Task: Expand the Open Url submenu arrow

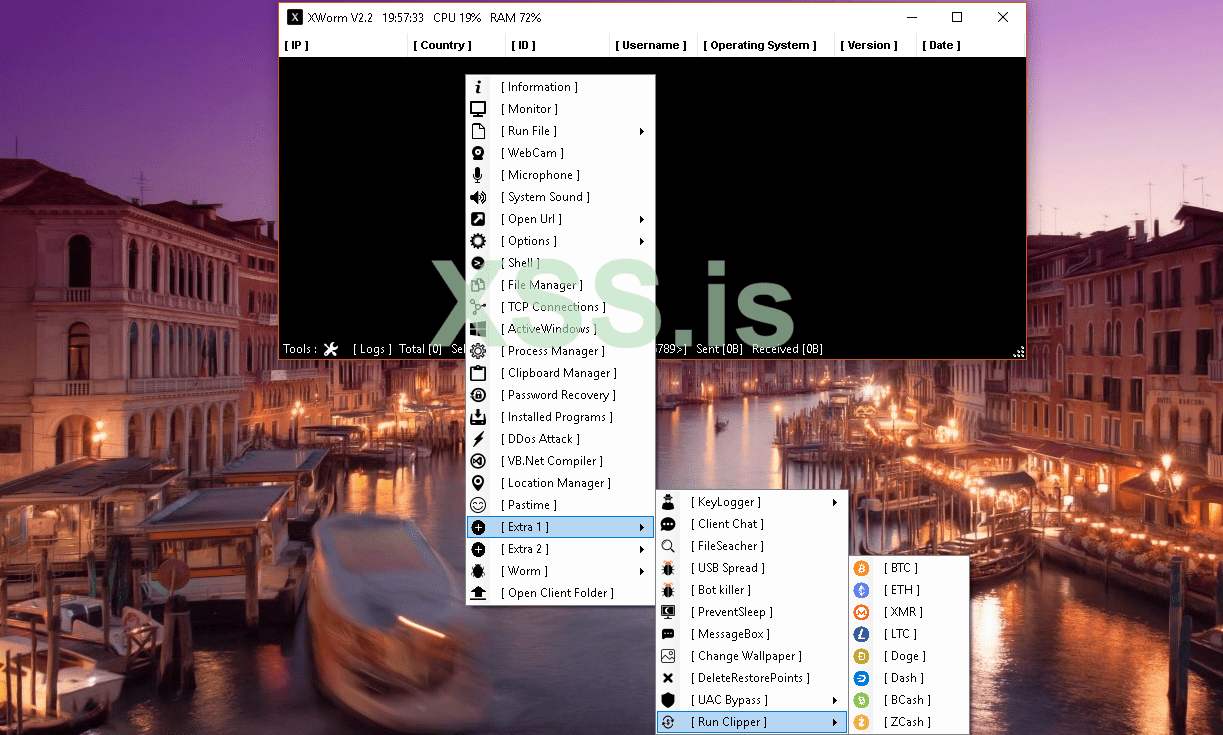Action: pos(642,219)
